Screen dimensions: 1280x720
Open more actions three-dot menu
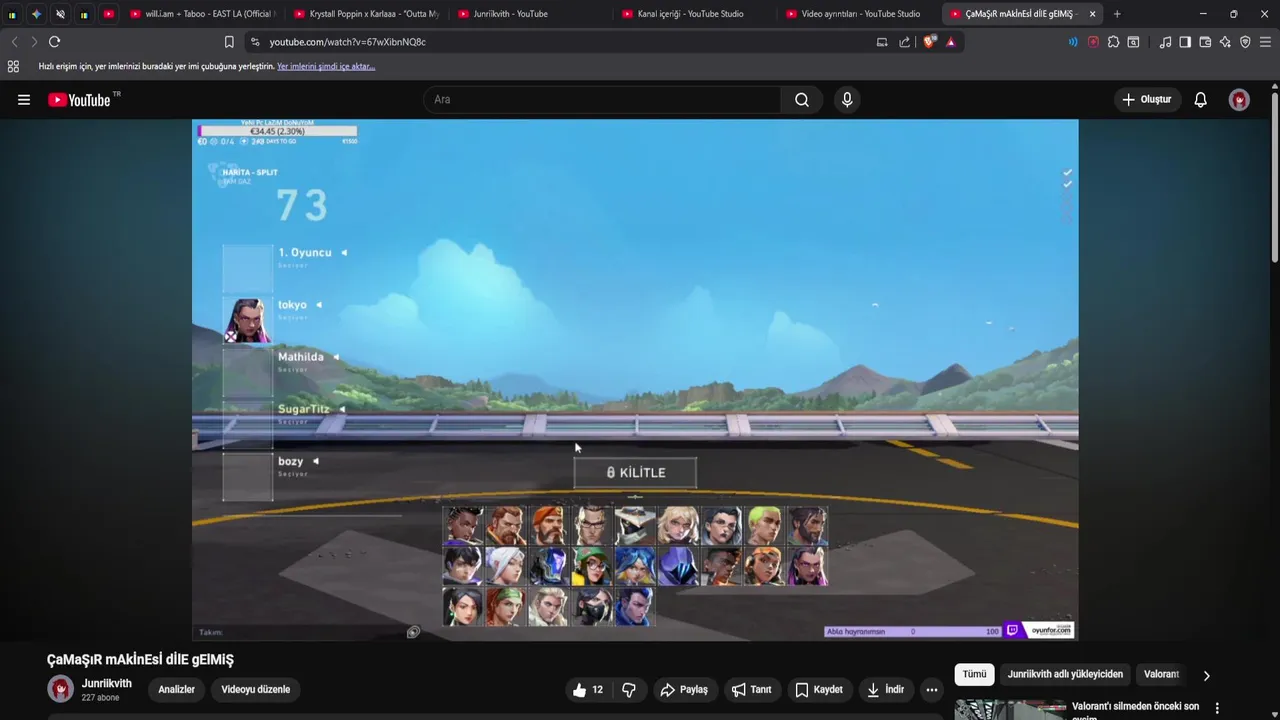pos(932,690)
